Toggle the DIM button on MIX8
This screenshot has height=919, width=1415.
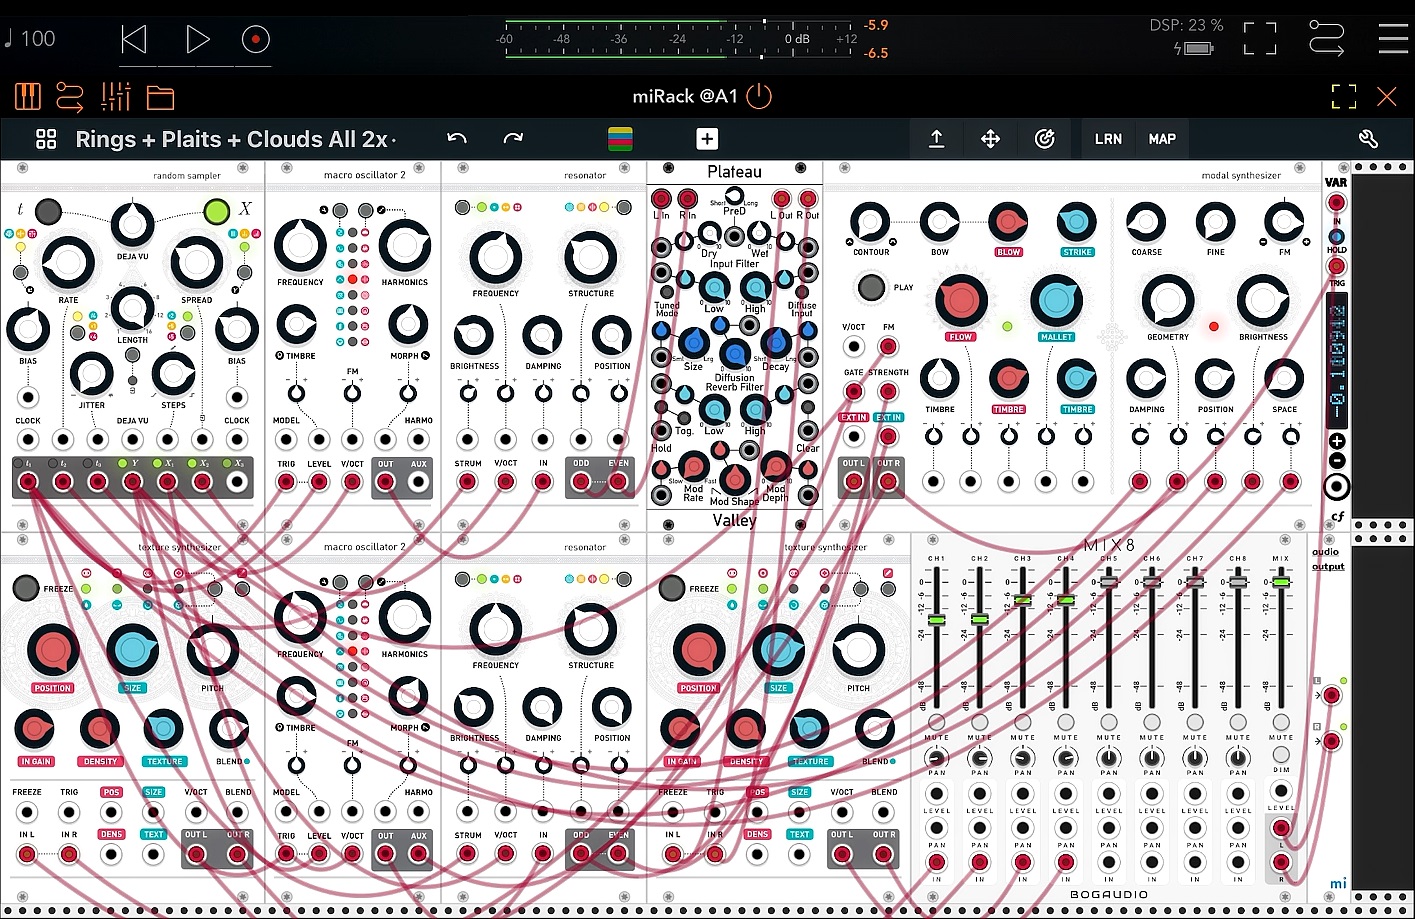click(x=1281, y=754)
